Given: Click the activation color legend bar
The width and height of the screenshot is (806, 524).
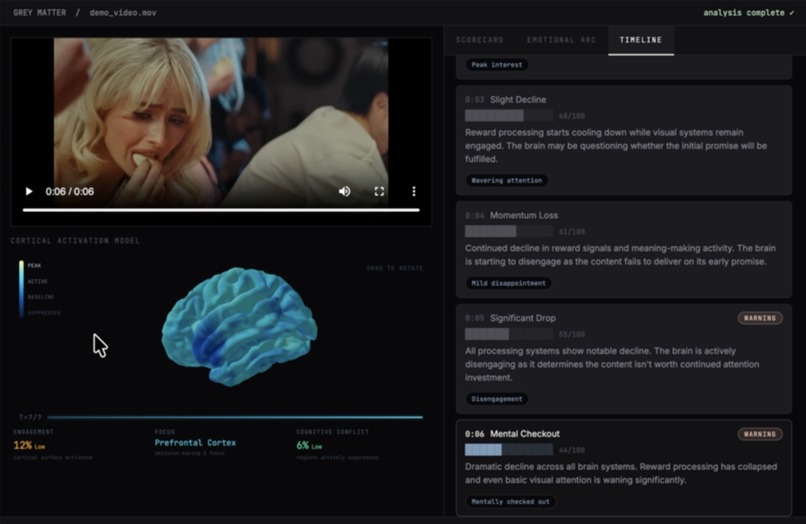Looking at the screenshot, I should pyautogui.click(x=21, y=289).
